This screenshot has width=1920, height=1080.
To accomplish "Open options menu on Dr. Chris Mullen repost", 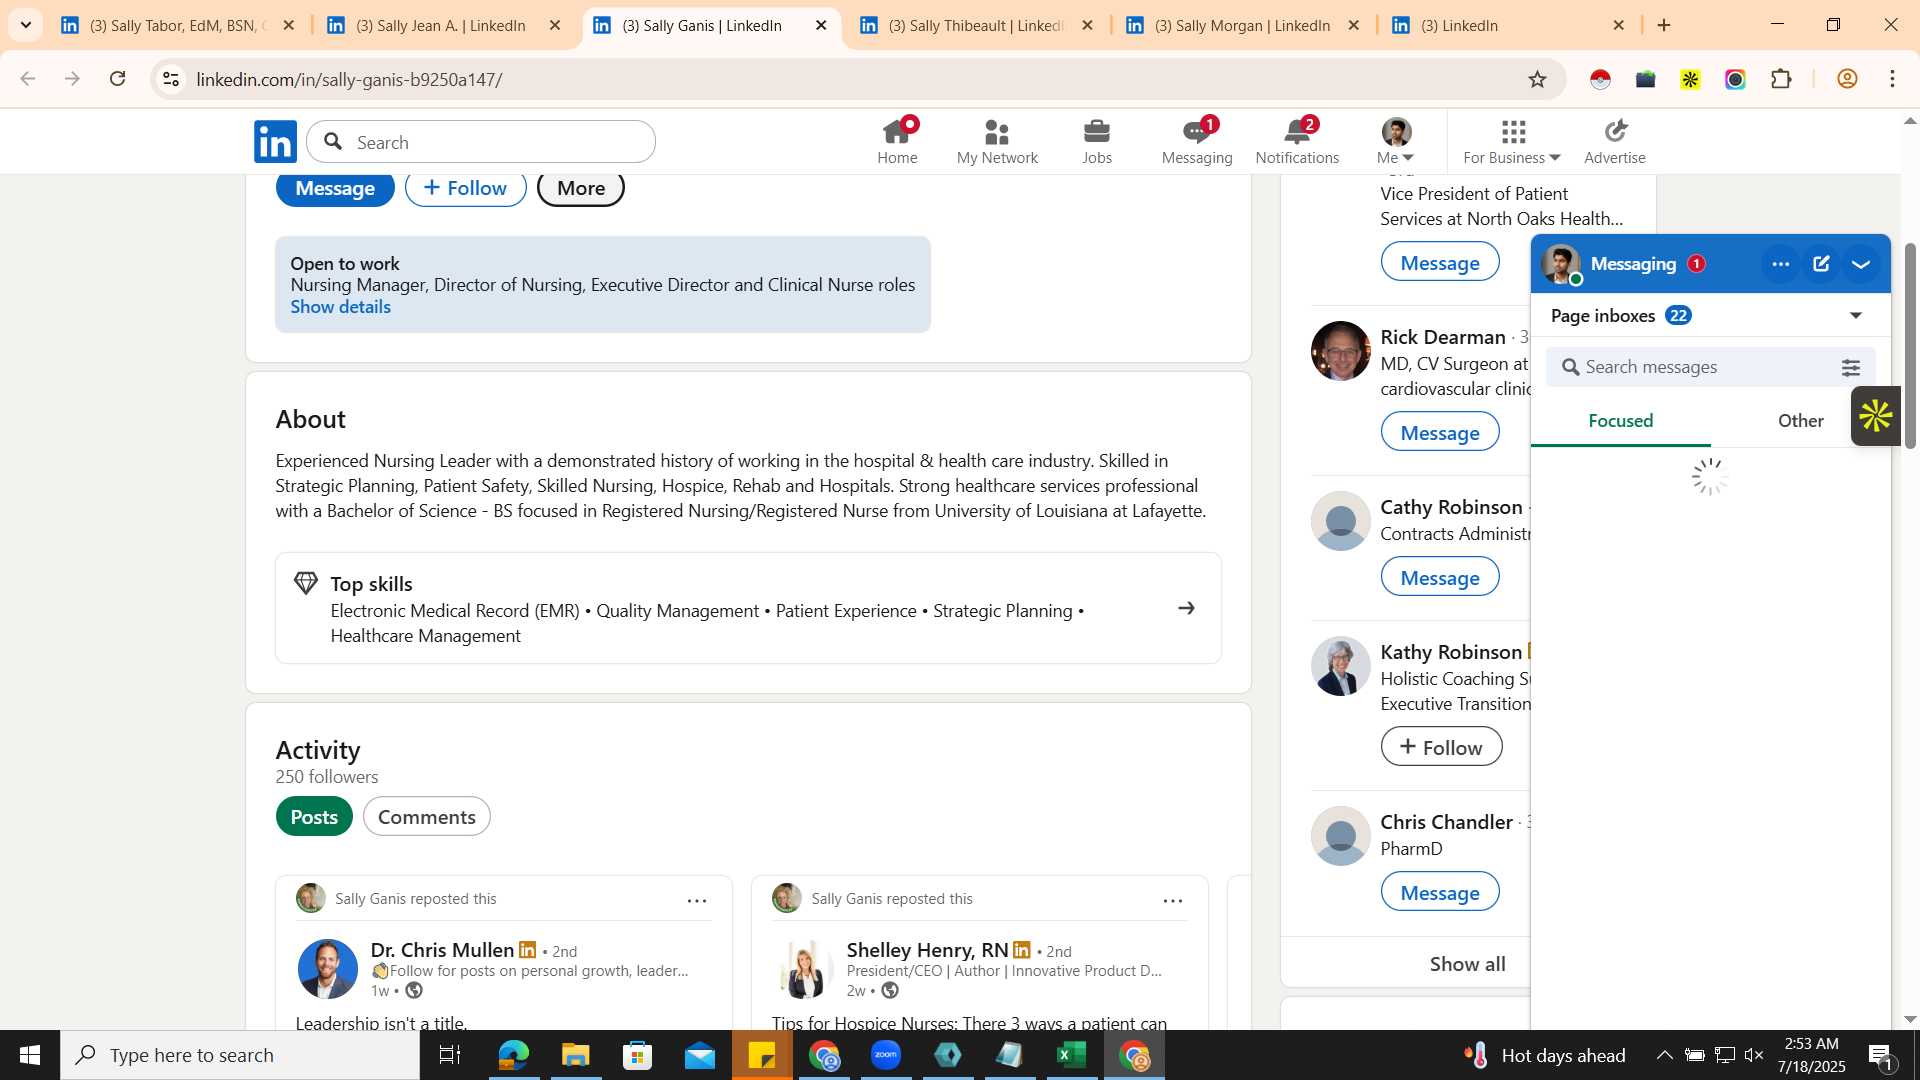I will pos(697,901).
